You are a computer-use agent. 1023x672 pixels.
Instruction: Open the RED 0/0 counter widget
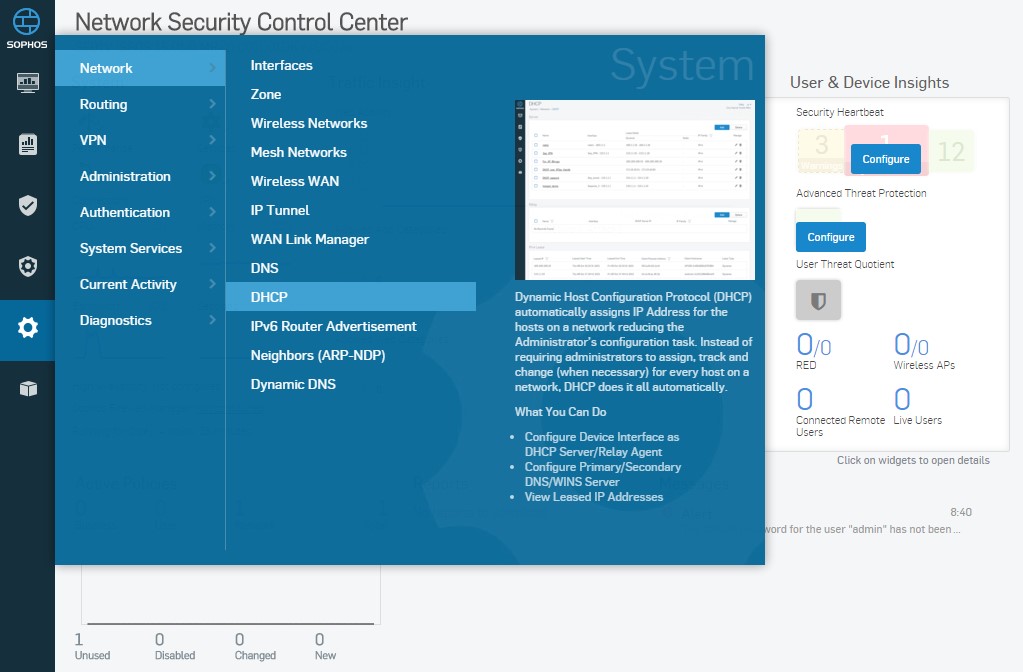[x=814, y=351]
